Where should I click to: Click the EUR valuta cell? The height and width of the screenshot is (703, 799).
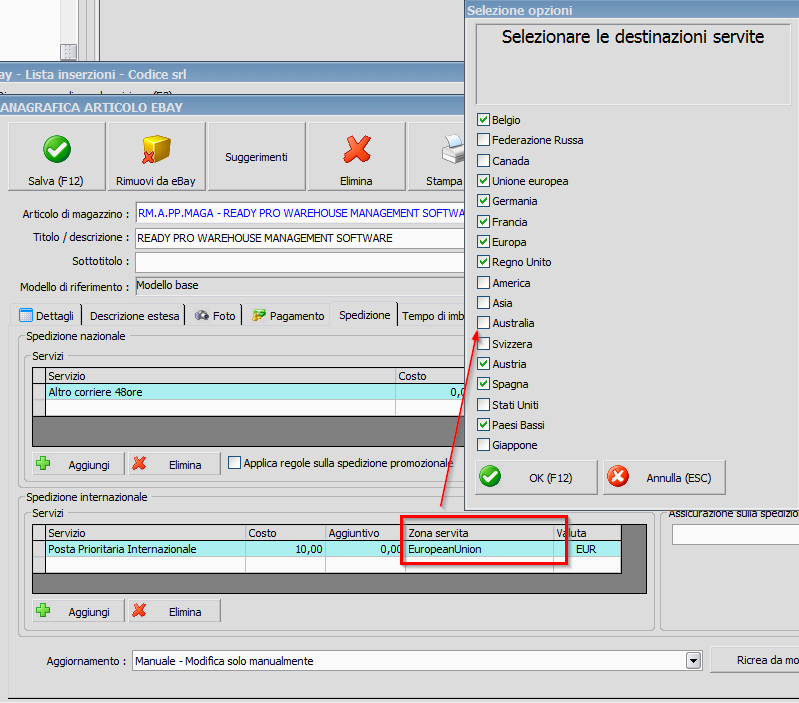pos(587,549)
